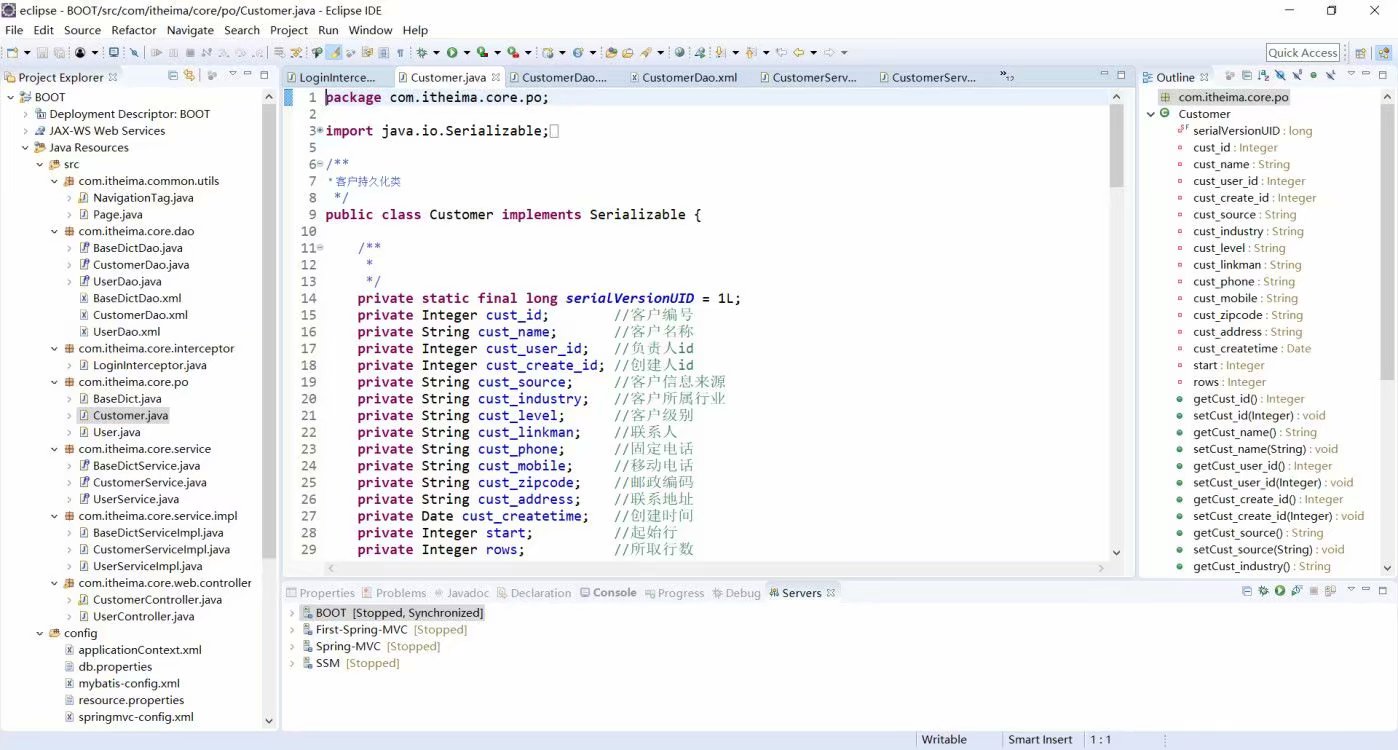Open the Navigate menu
Screen dimensions: 1398x750
pos(190,30)
